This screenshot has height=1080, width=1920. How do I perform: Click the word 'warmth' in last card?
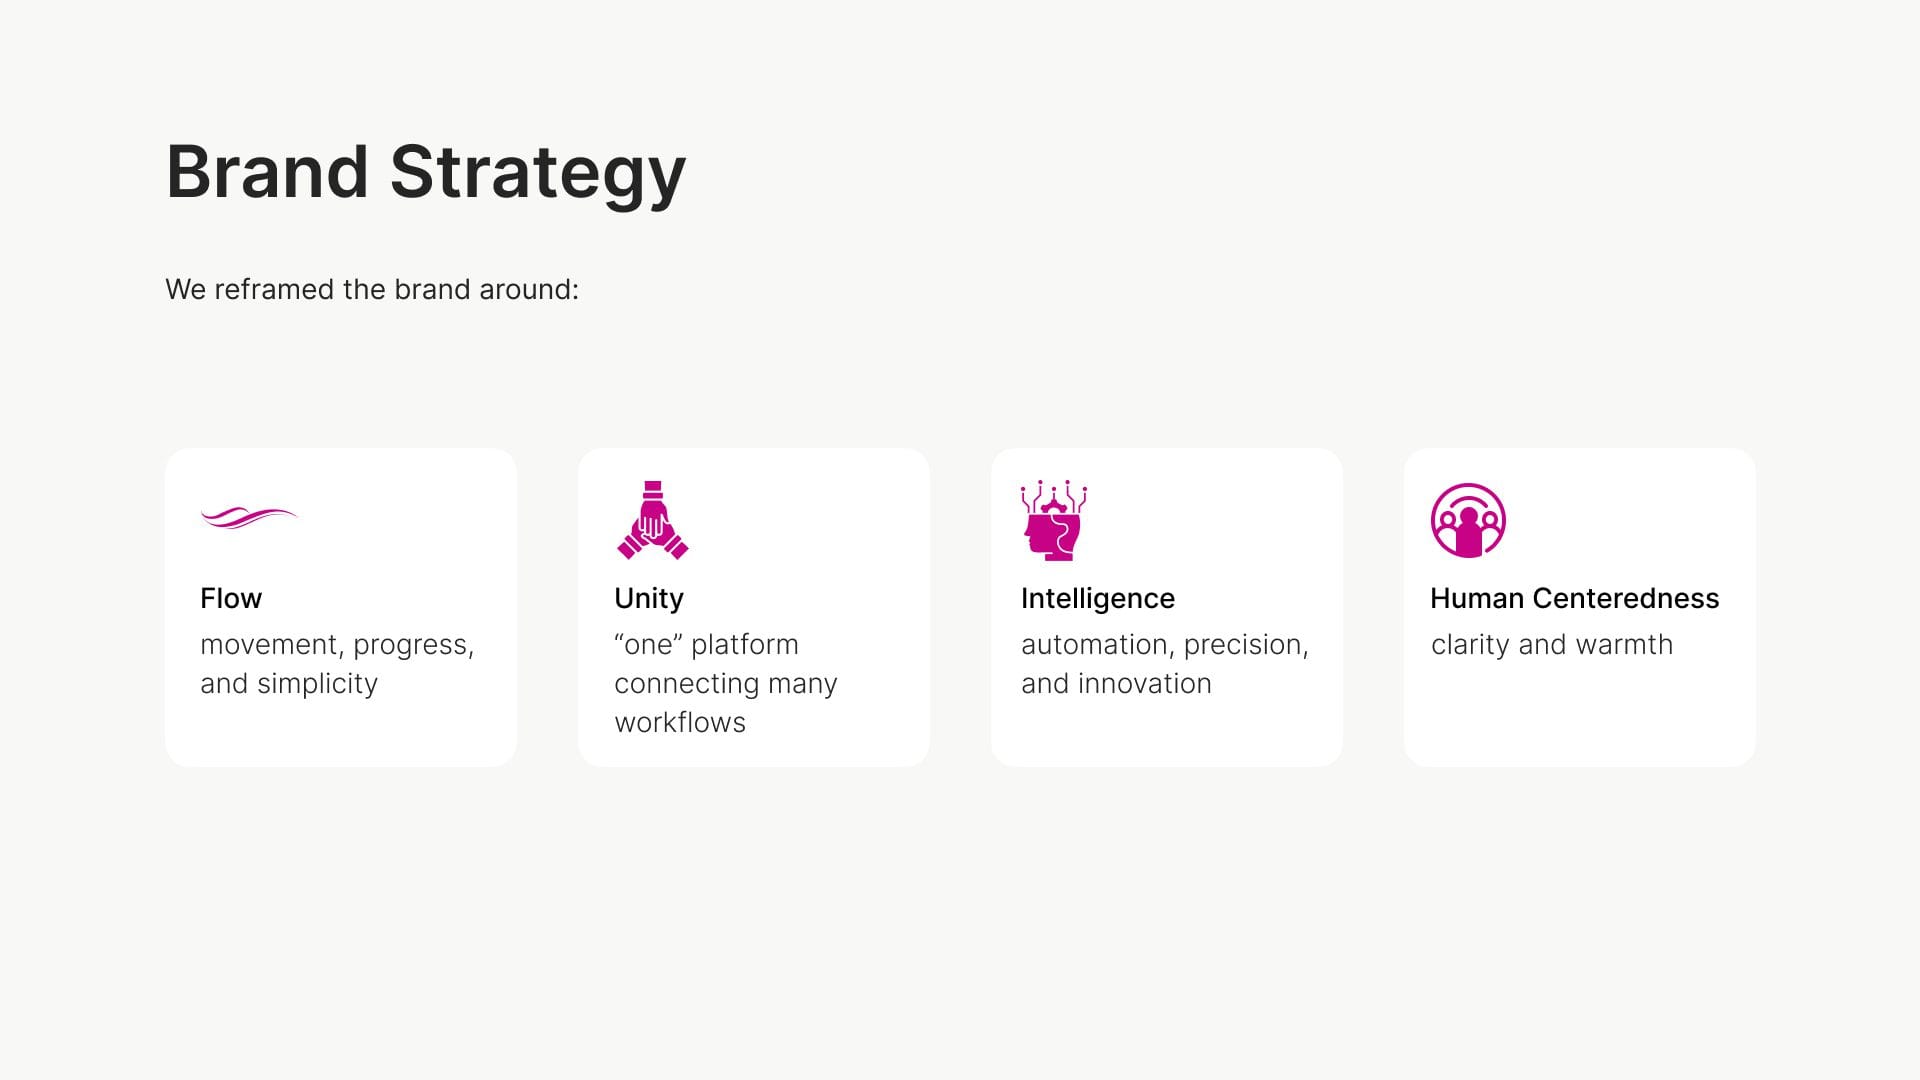[x=1623, y=645]
